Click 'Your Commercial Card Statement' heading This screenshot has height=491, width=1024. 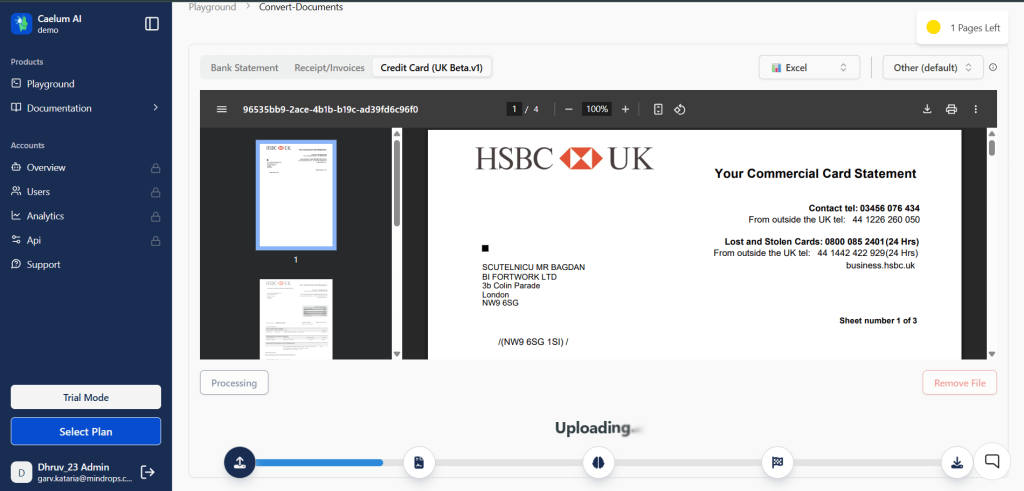(x=815, y=174)
